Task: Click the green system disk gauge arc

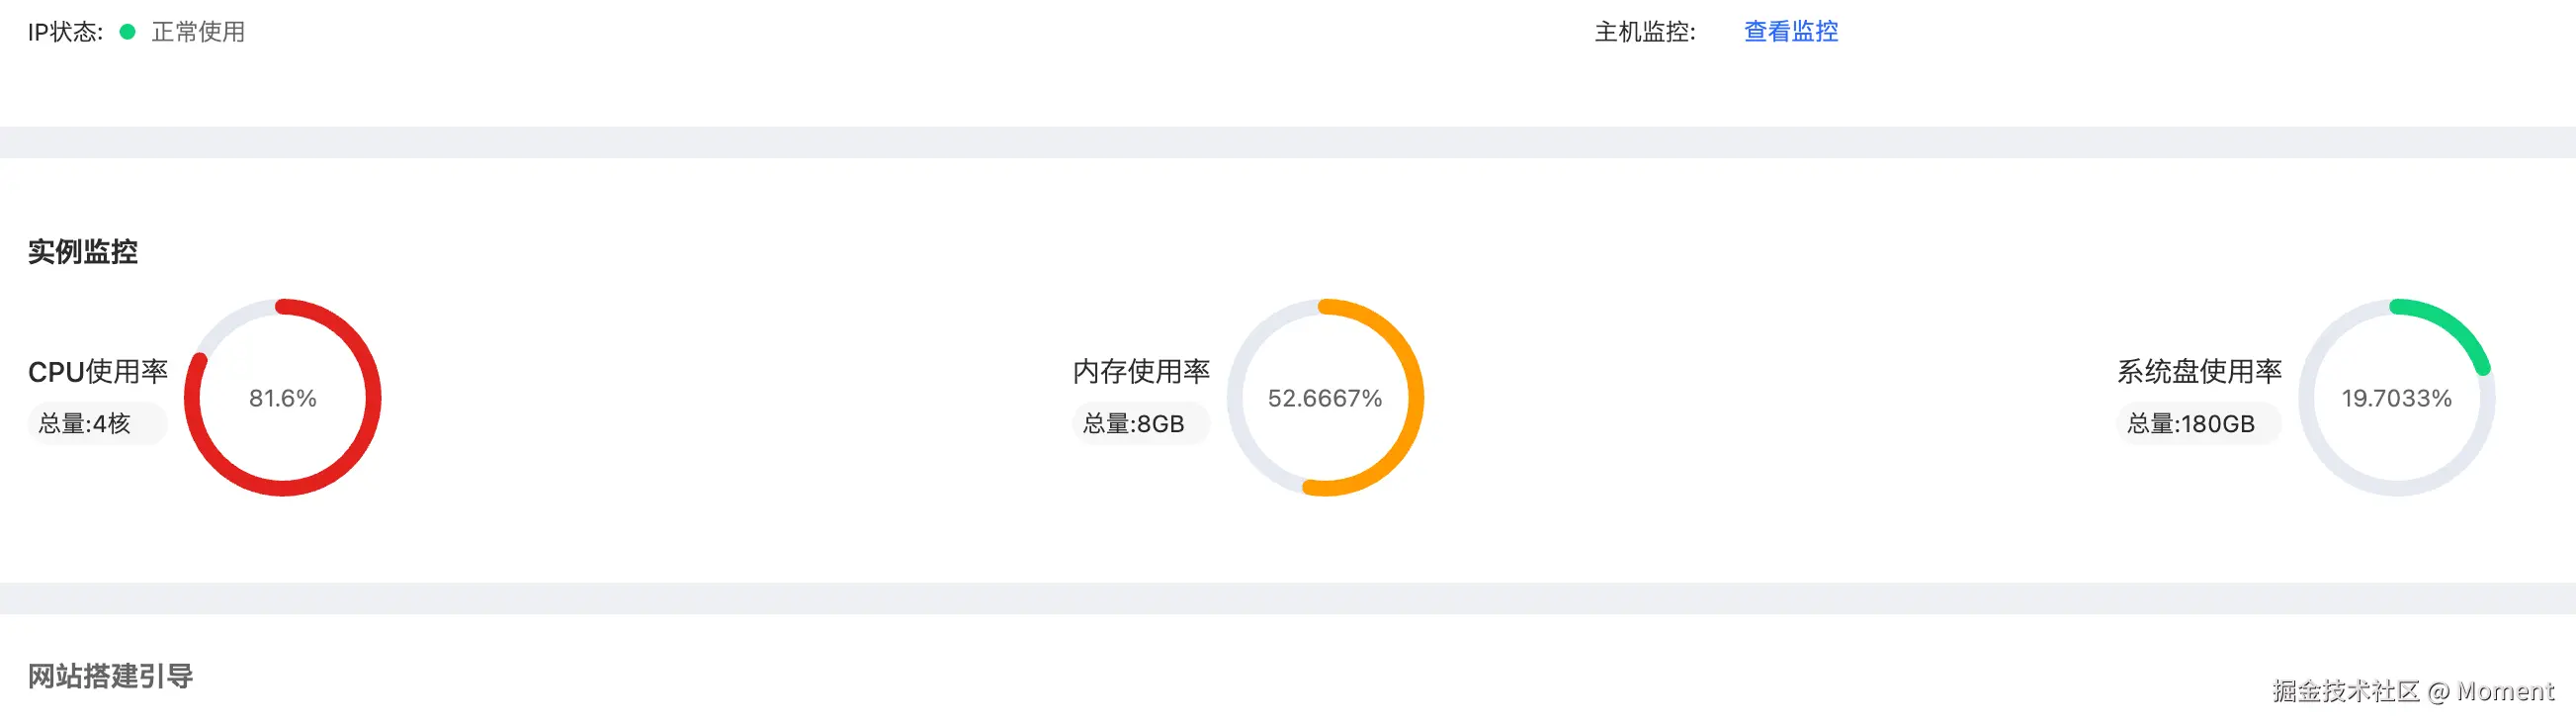Action: tap(2453, 326)
